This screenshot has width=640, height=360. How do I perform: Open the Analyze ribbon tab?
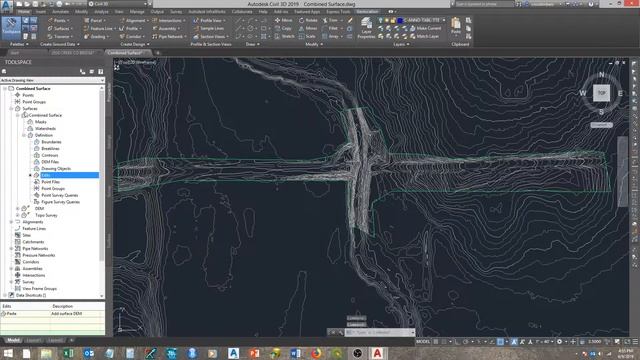pos(101,12)
